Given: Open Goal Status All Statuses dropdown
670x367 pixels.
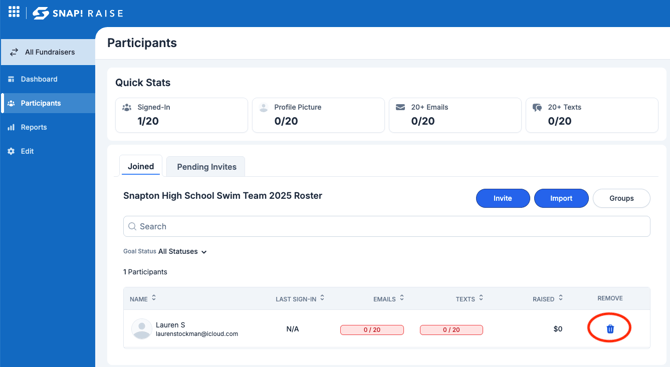Looking at the screenshot, I should coord(182,252).
